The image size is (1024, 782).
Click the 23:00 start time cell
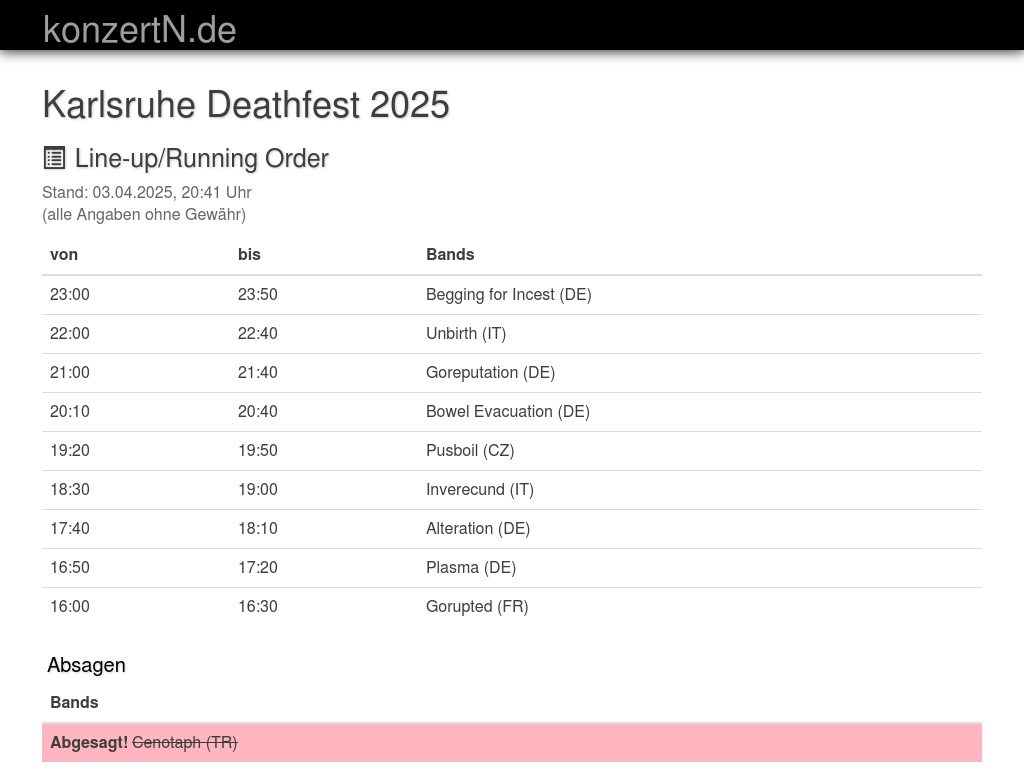pos(70,294)
